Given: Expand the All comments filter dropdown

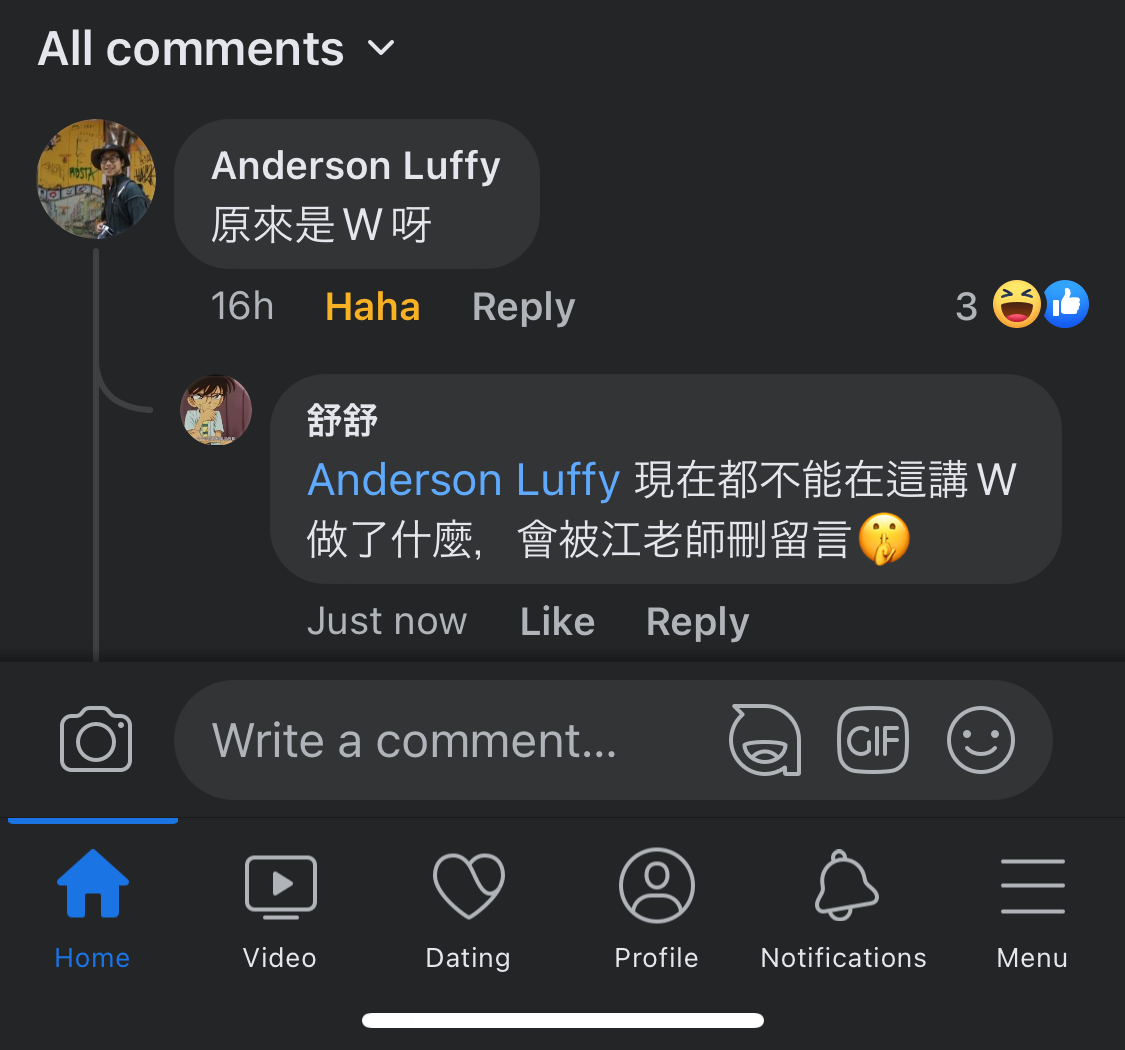Looking at the screenshot, I should click(x=216, y=49).
